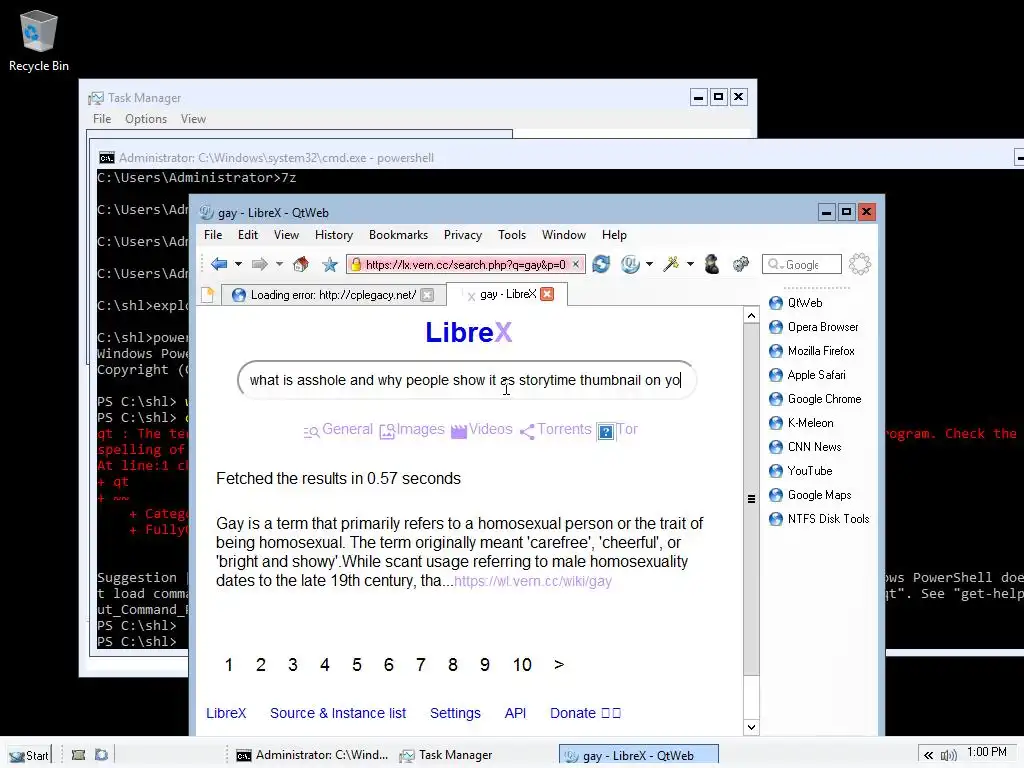The width and height of the screenshot is (1024, 768).
Task: Open the Privacy menu
Action: [463, 235]
